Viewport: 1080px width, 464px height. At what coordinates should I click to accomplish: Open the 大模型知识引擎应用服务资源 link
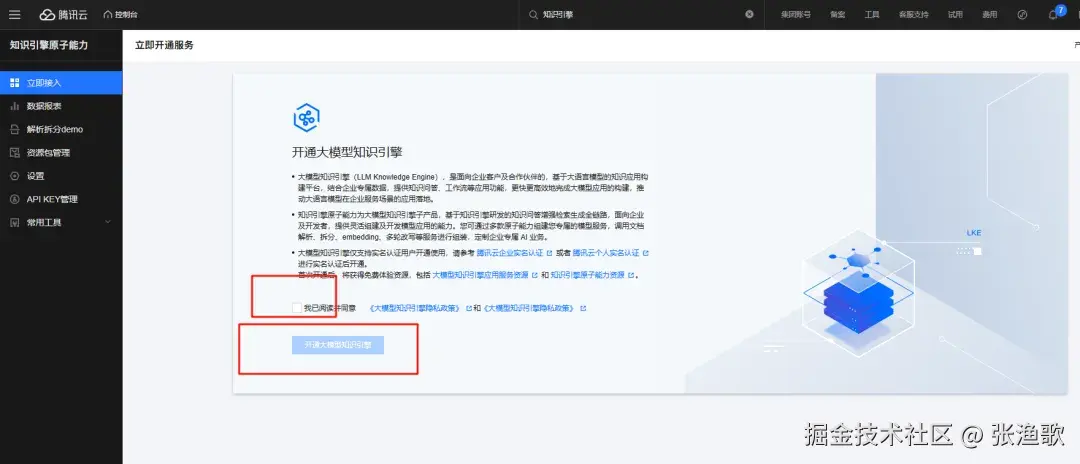pos(480,275)
